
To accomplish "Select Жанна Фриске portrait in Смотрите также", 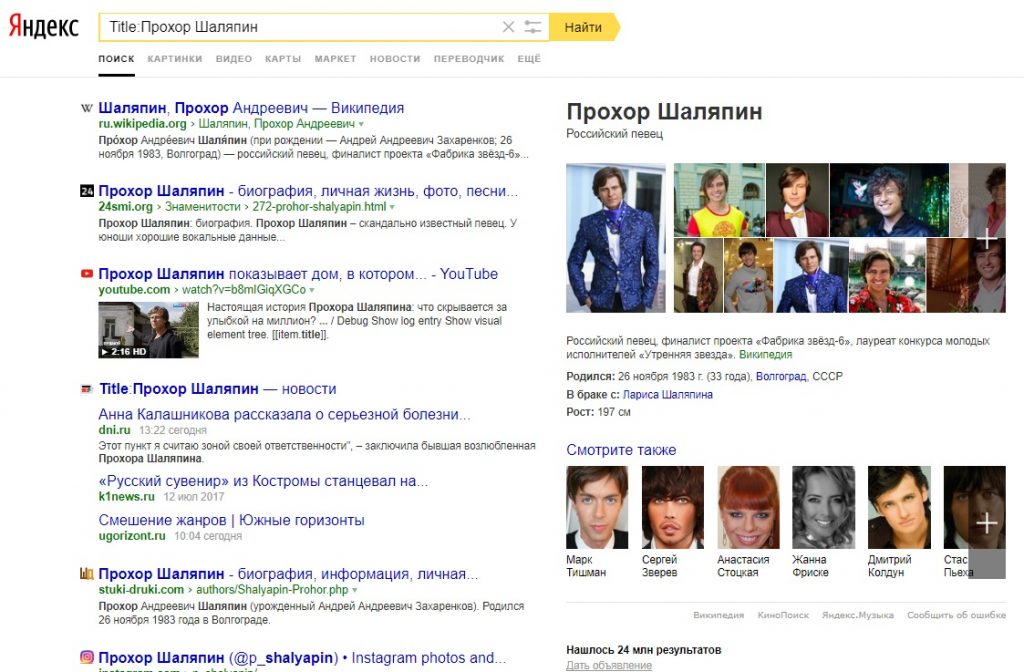I will point(823,507).
